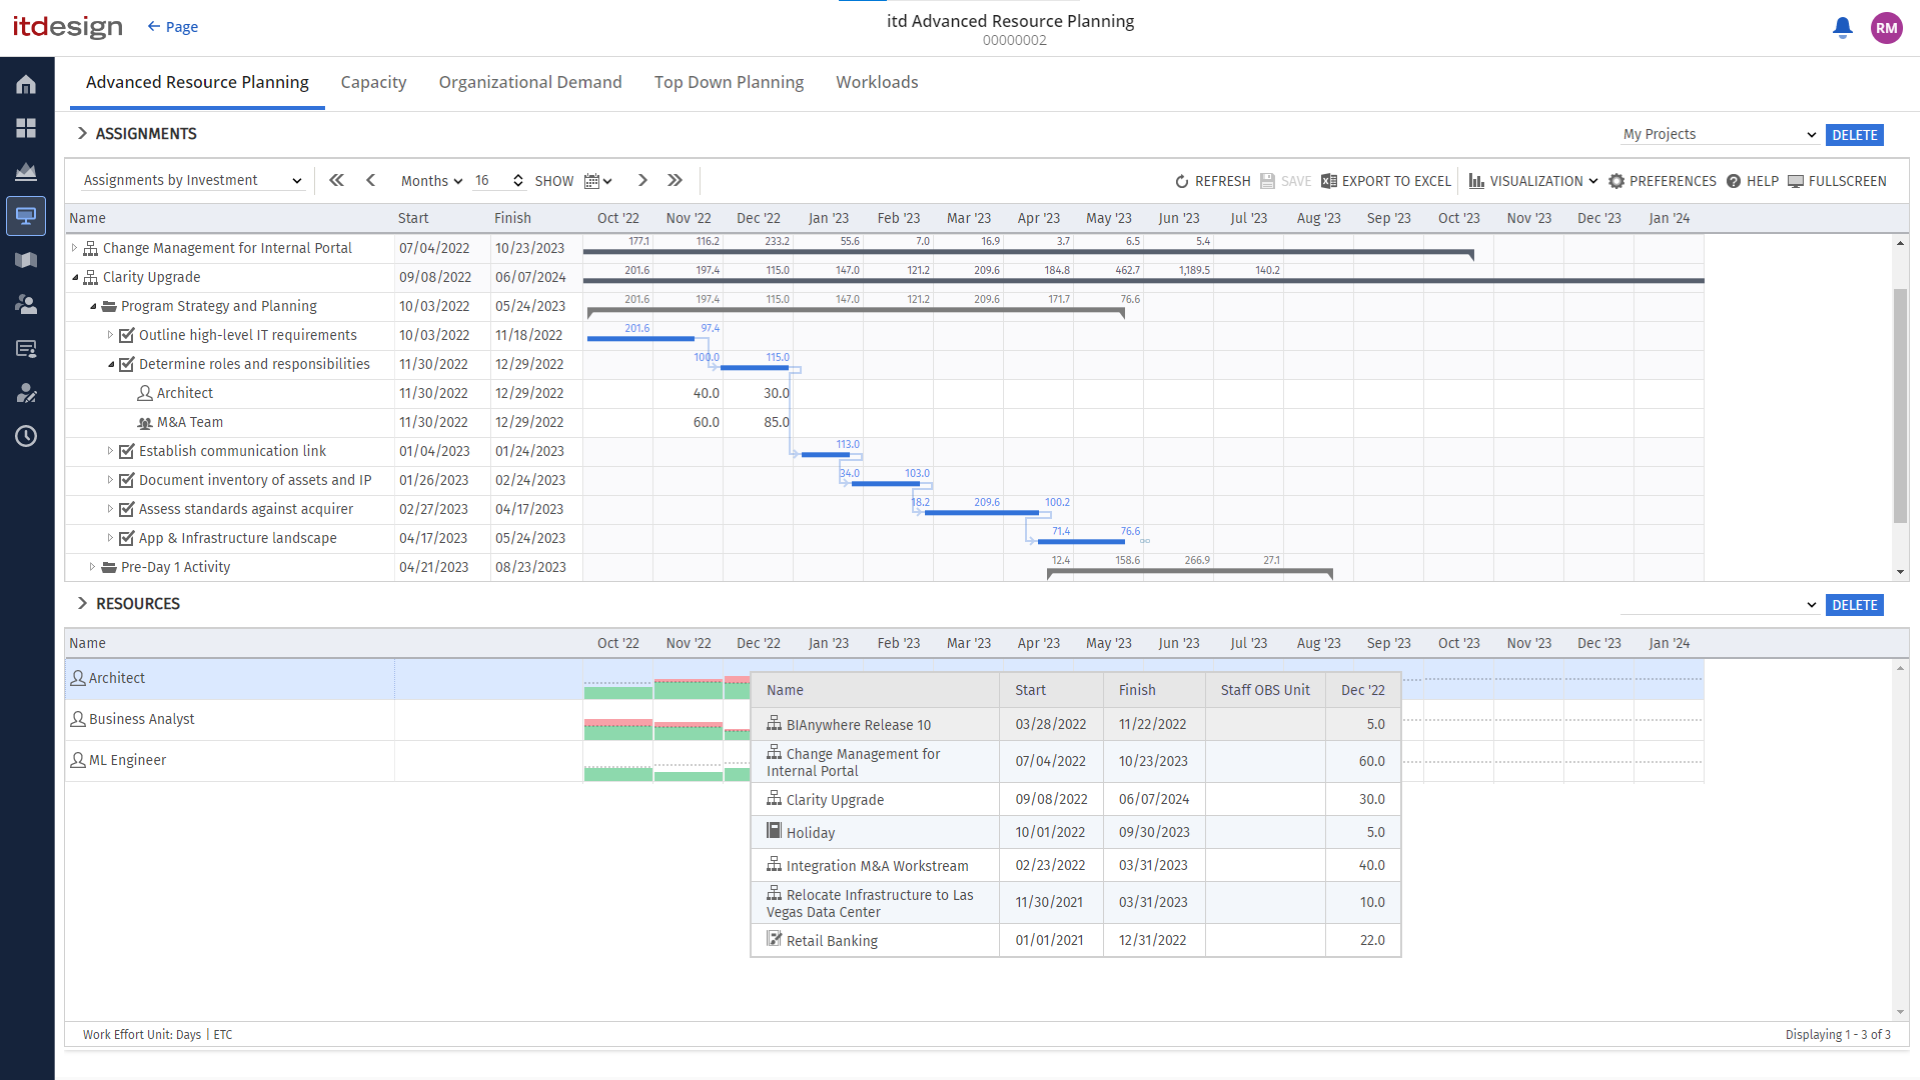Open the notifications bell

1842,28
